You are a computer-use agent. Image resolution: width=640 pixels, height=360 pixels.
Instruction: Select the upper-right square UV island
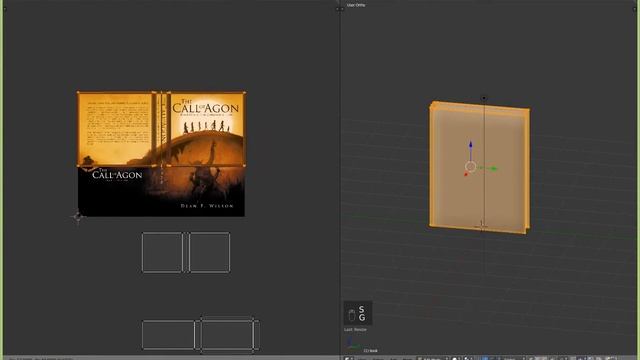[209, 252]
